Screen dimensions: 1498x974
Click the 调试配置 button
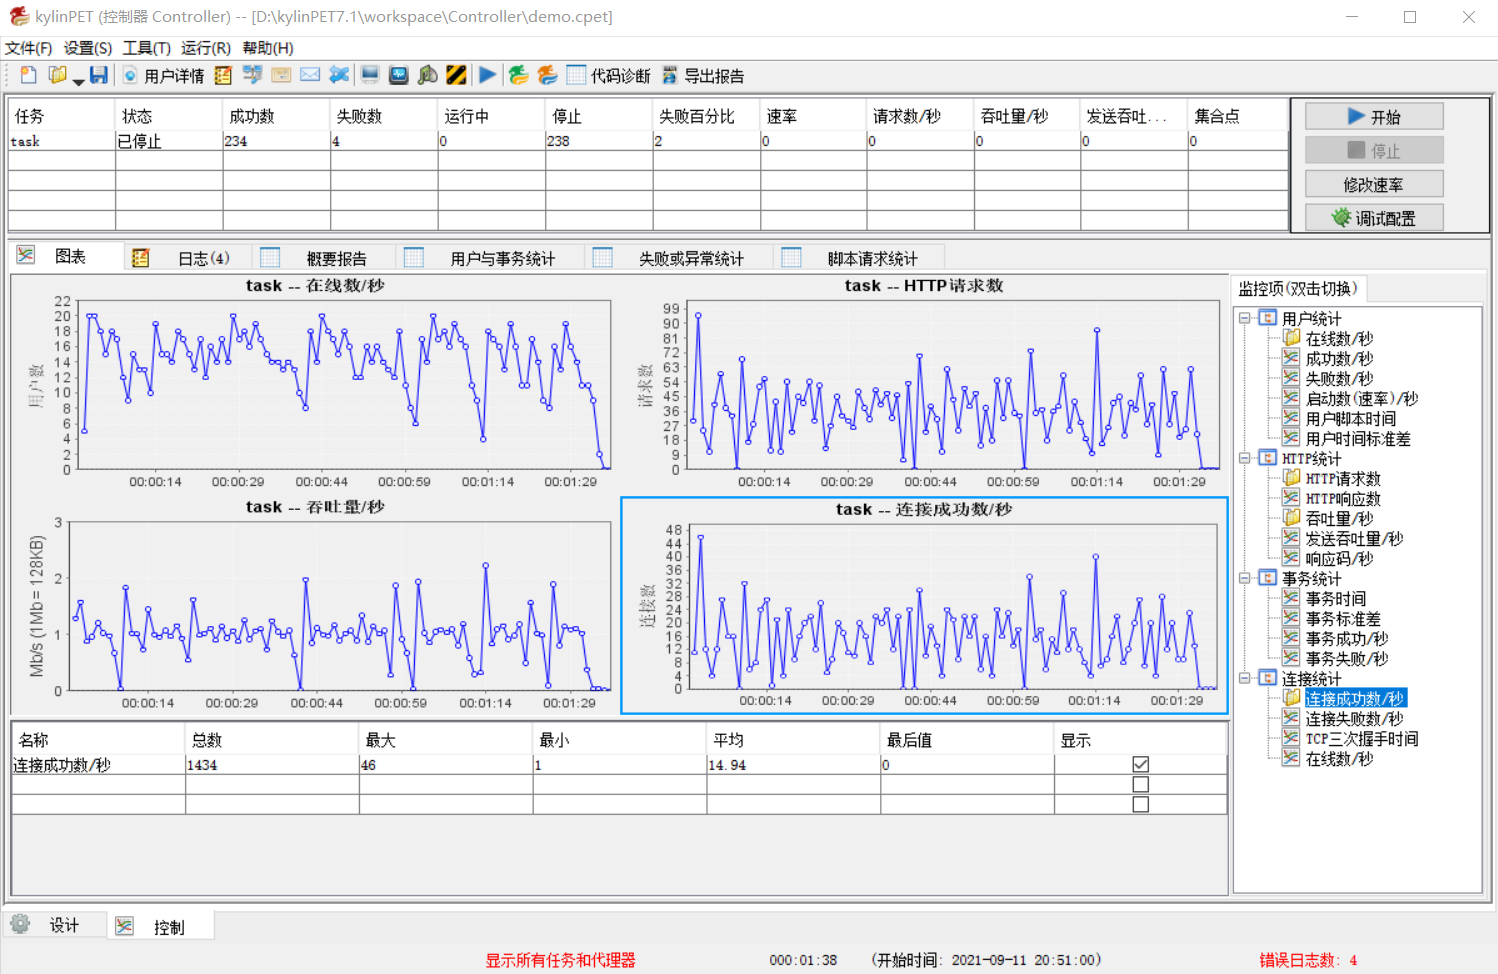click(1374, 218)
